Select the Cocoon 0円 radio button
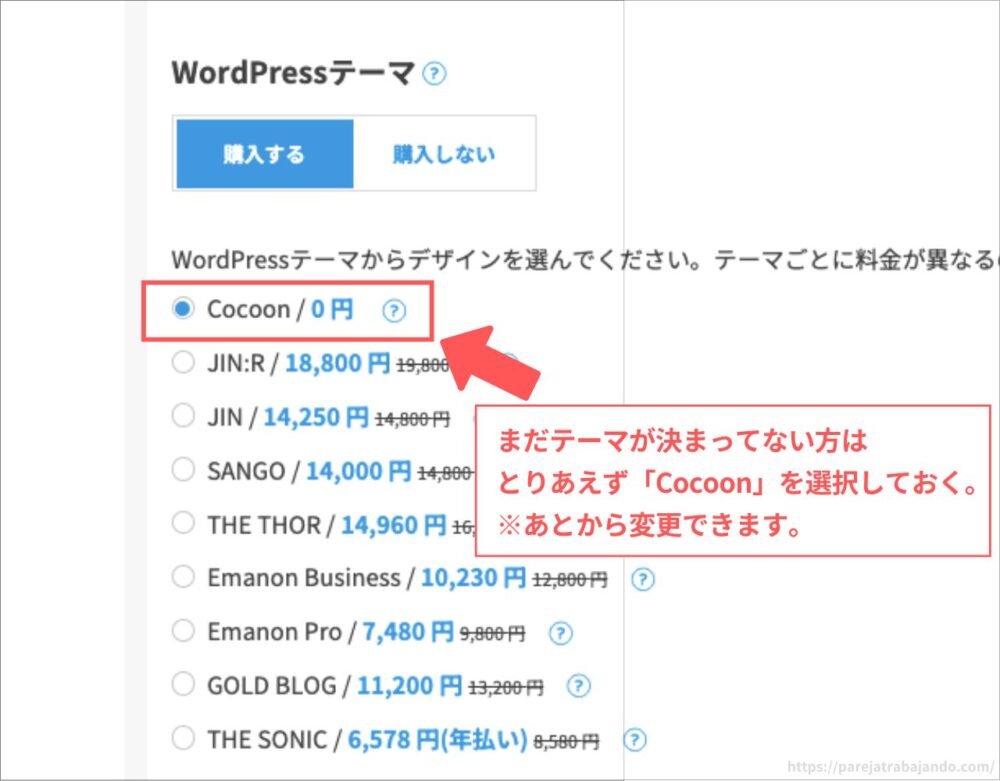The width and height of the screenshot is (1000, 781). coord(183,309)
